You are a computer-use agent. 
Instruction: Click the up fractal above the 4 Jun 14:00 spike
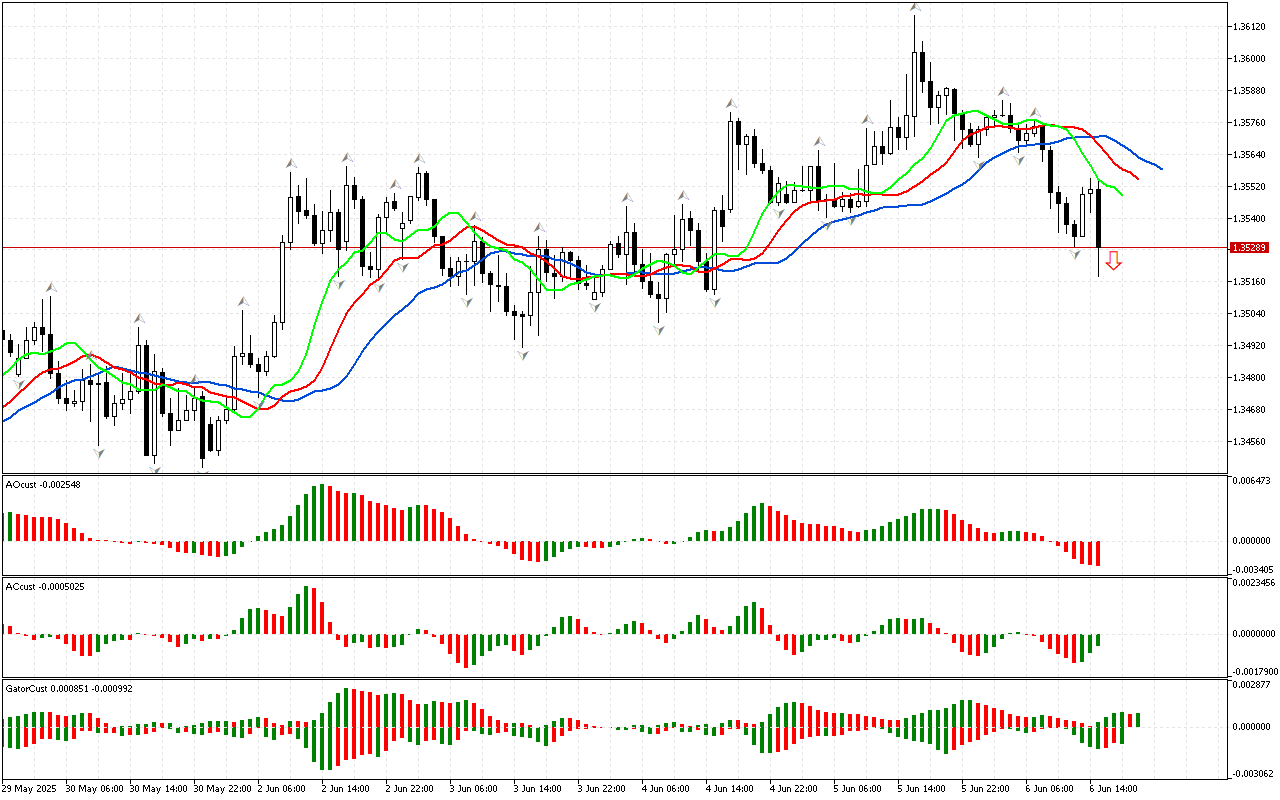coord(732,104)
